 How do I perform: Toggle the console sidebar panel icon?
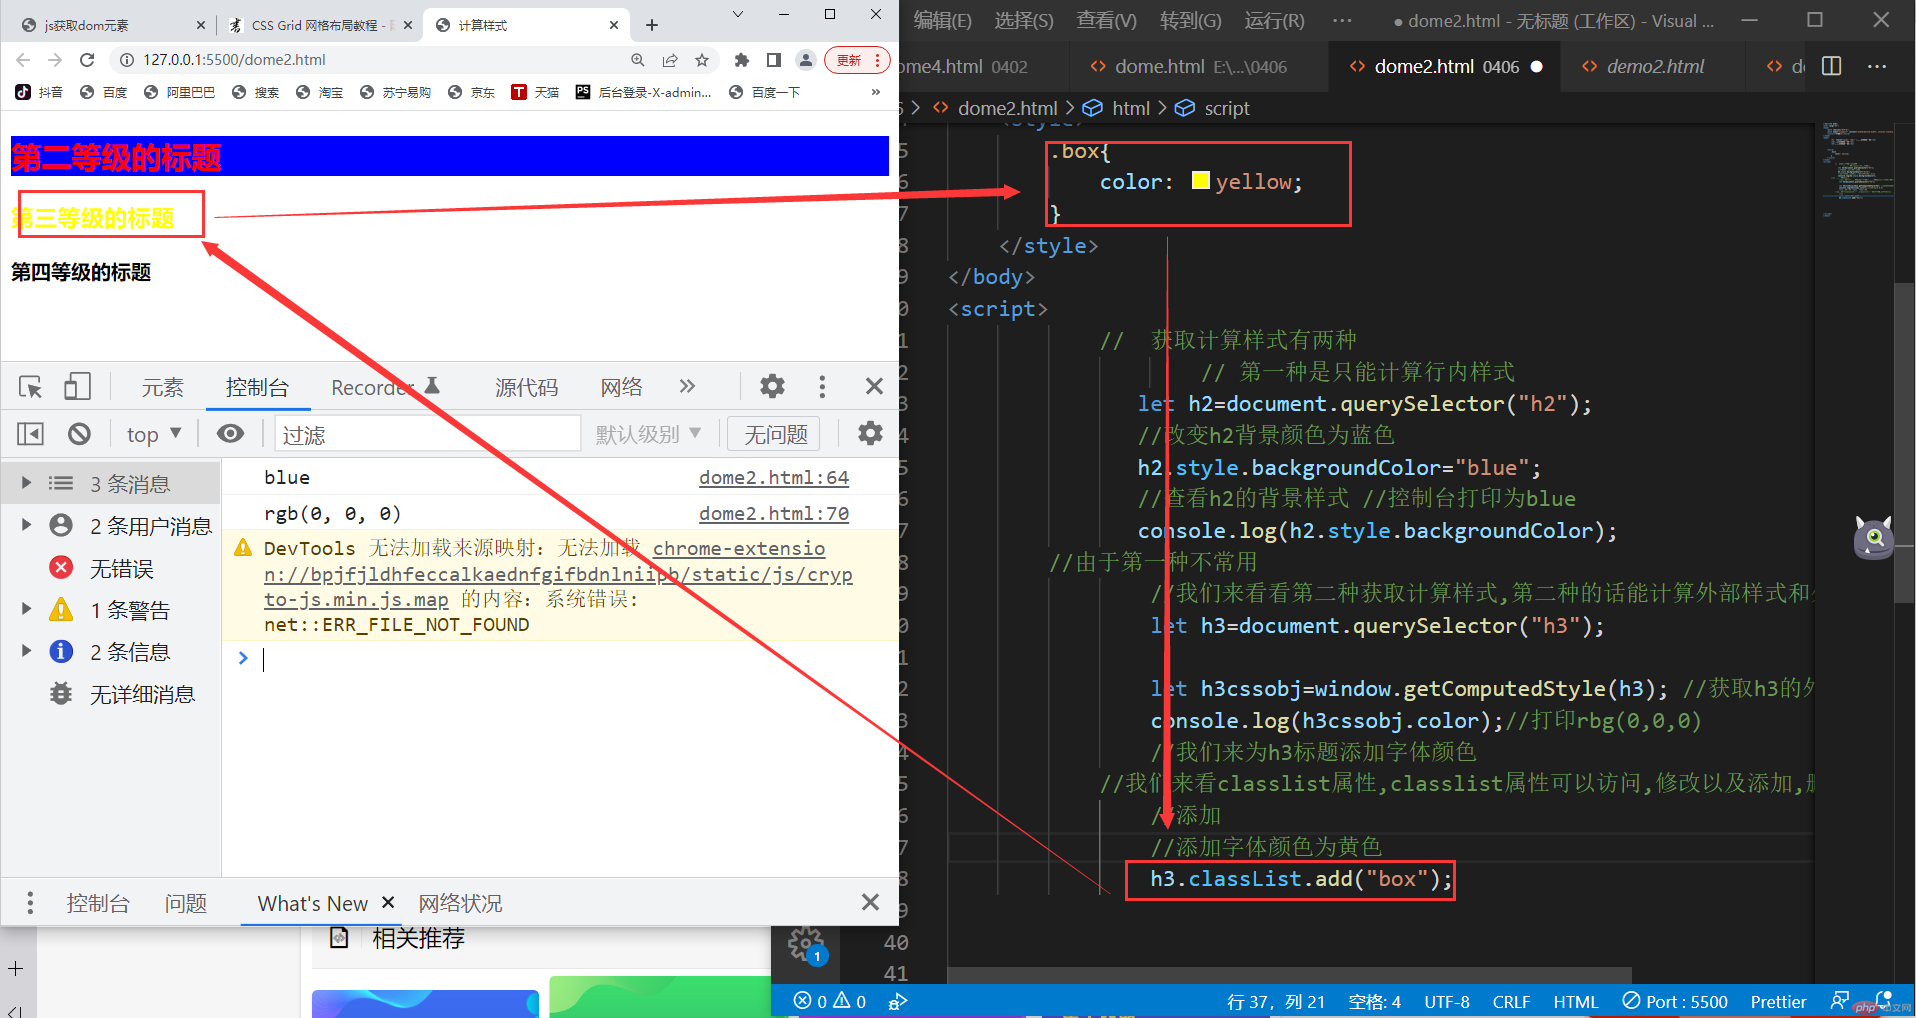pyautogui.click(x=31, y=434)
